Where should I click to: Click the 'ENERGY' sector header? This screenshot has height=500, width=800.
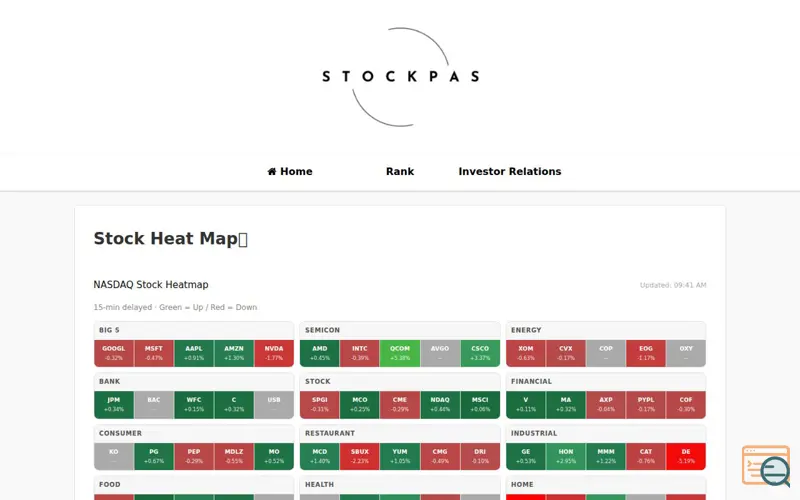pyautogui.click(x=526, y=330)
